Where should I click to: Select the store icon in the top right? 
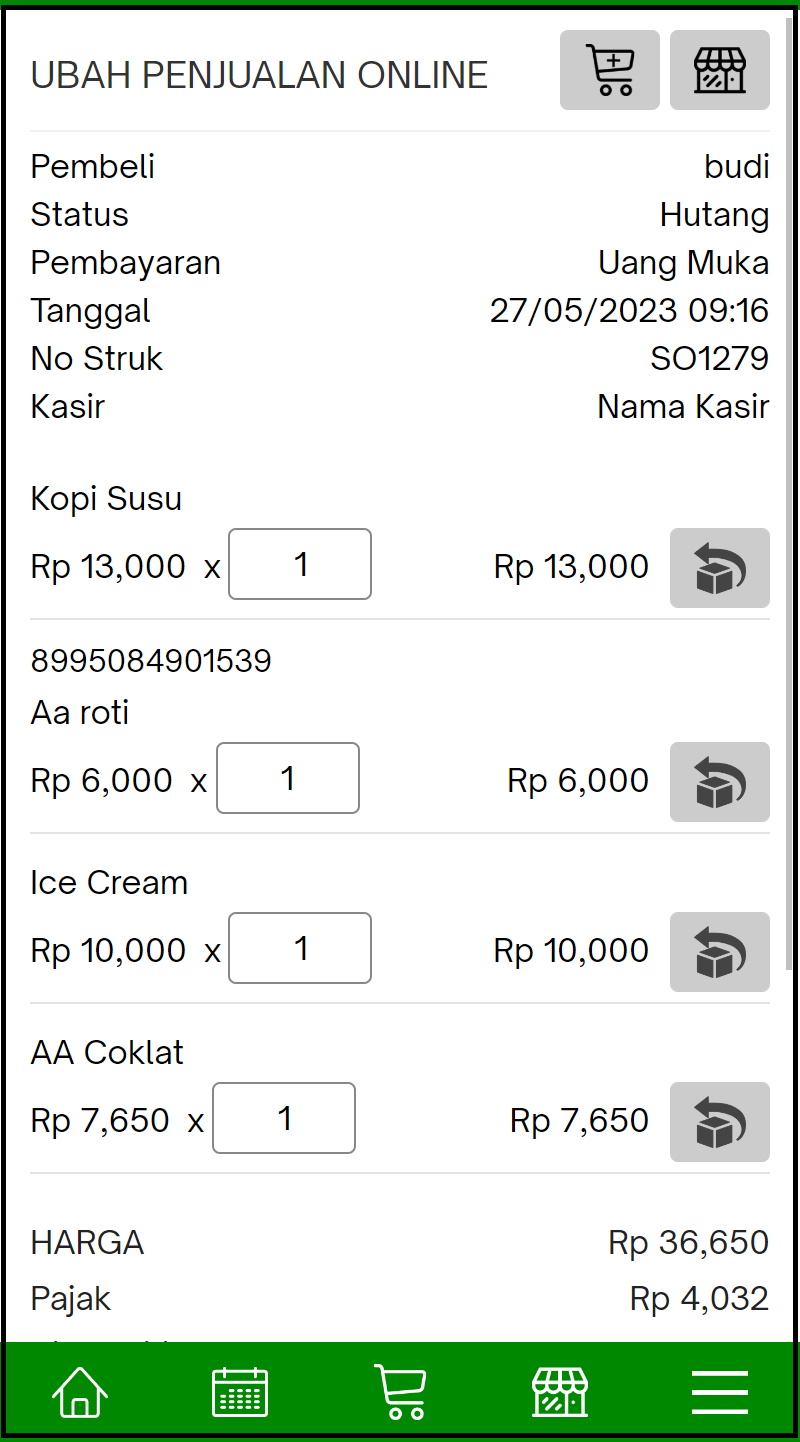pos(719,69)
